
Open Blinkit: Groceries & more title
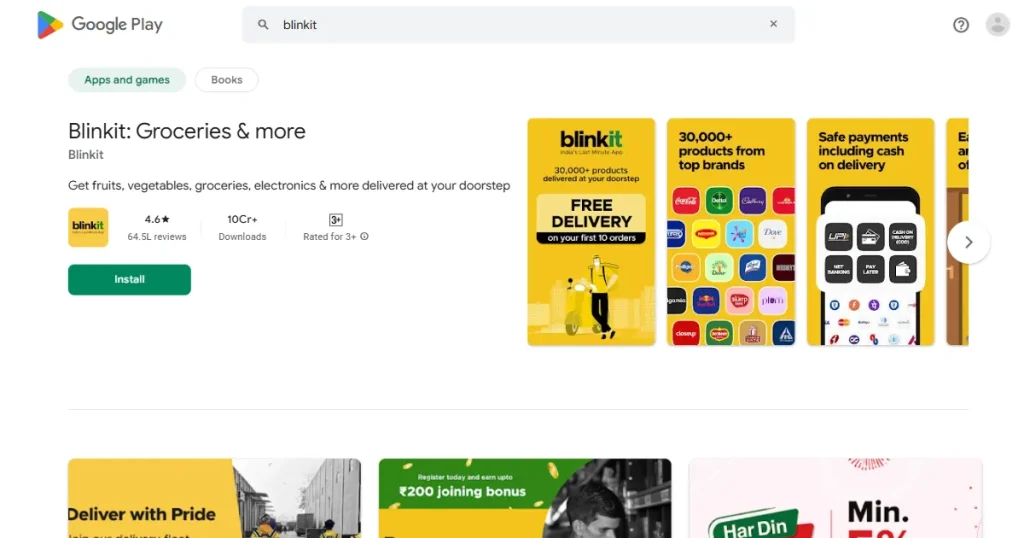[187, 131]
